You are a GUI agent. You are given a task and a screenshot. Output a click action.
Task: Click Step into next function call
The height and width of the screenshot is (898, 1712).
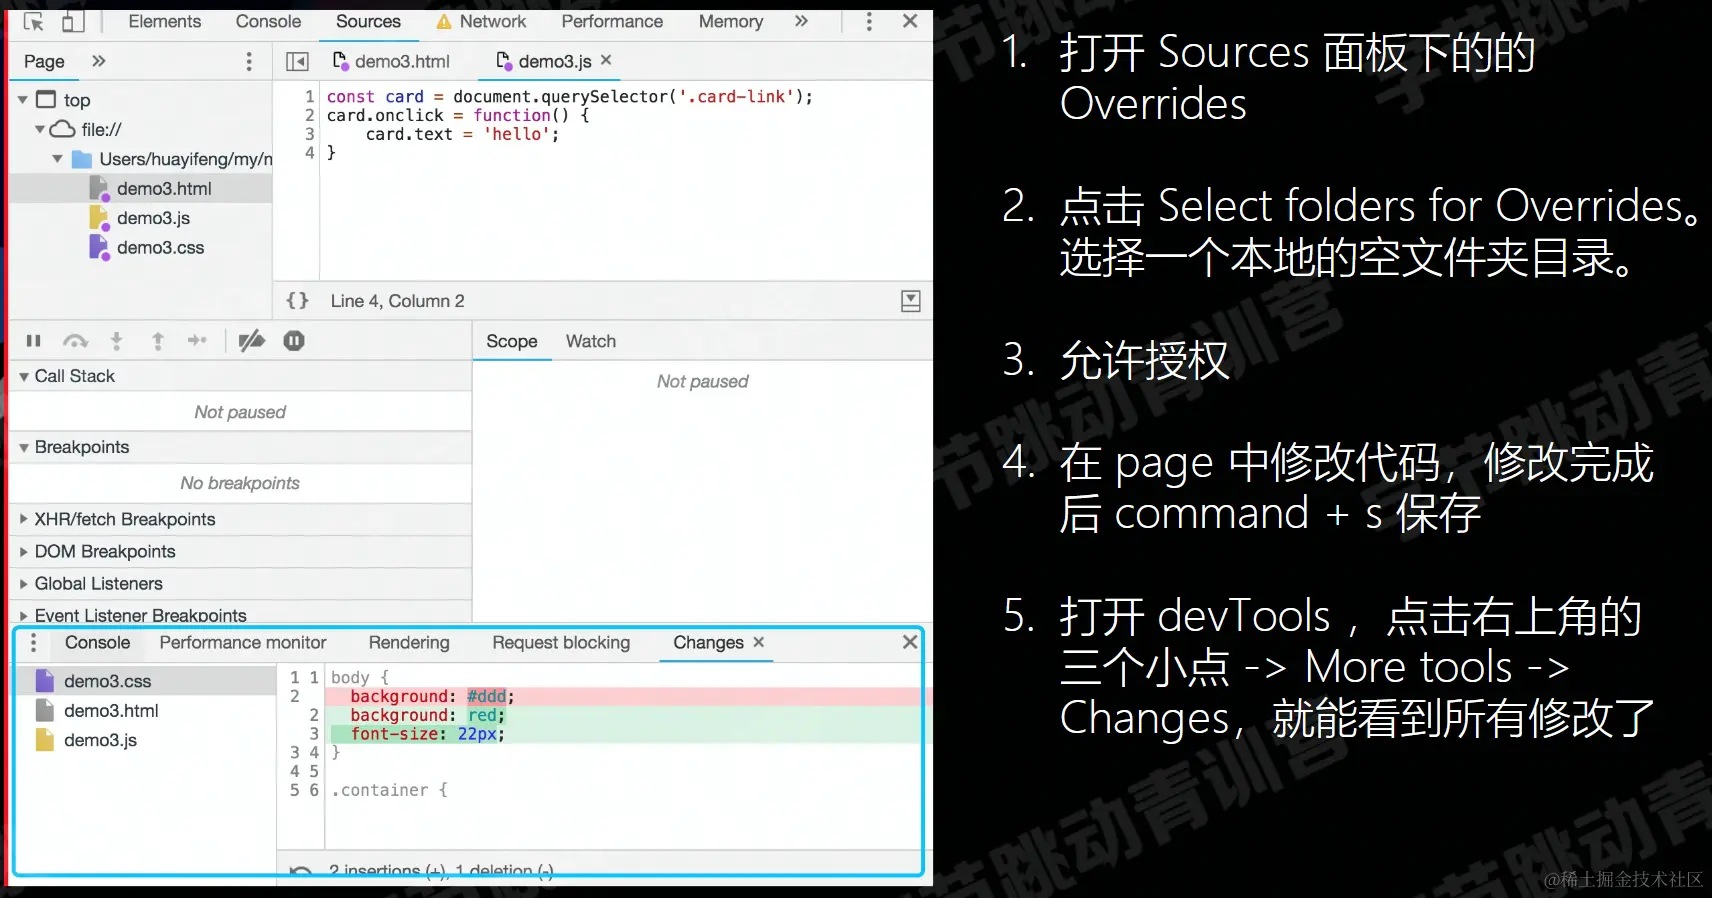116,341
